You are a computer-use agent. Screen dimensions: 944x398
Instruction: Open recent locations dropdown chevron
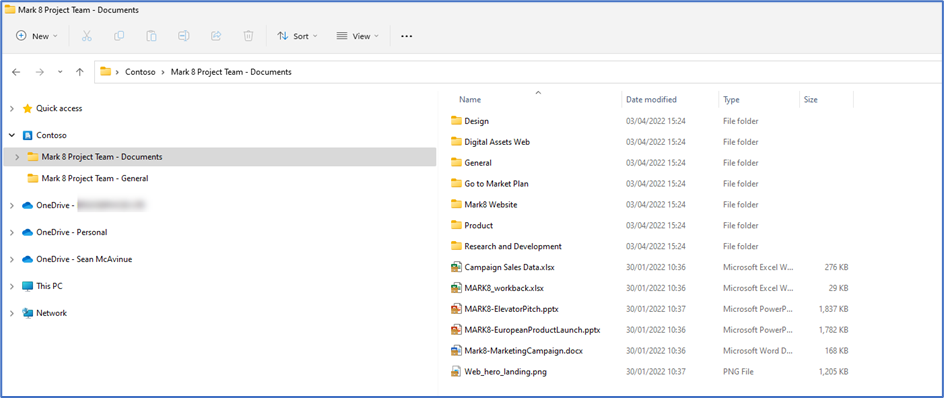tap(60, 72)
